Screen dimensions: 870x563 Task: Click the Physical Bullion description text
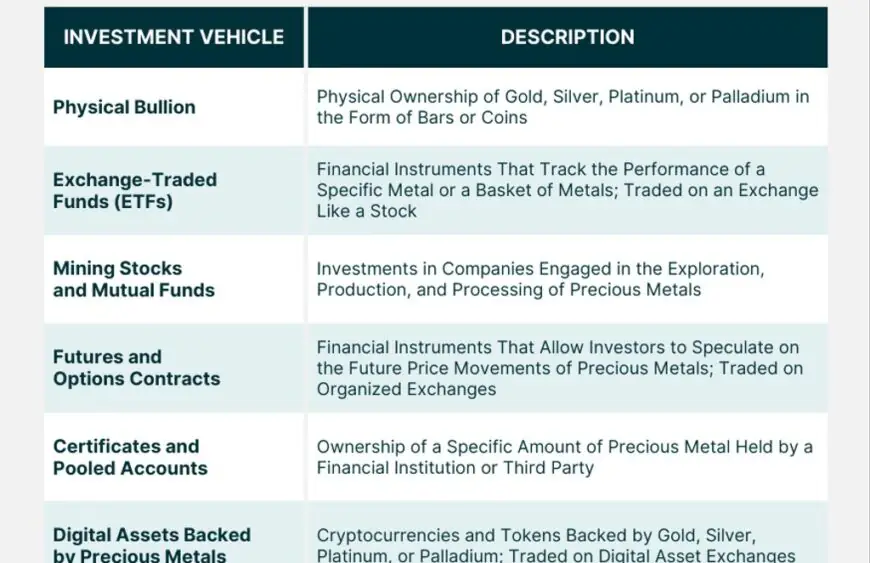(x=563, y=107)
